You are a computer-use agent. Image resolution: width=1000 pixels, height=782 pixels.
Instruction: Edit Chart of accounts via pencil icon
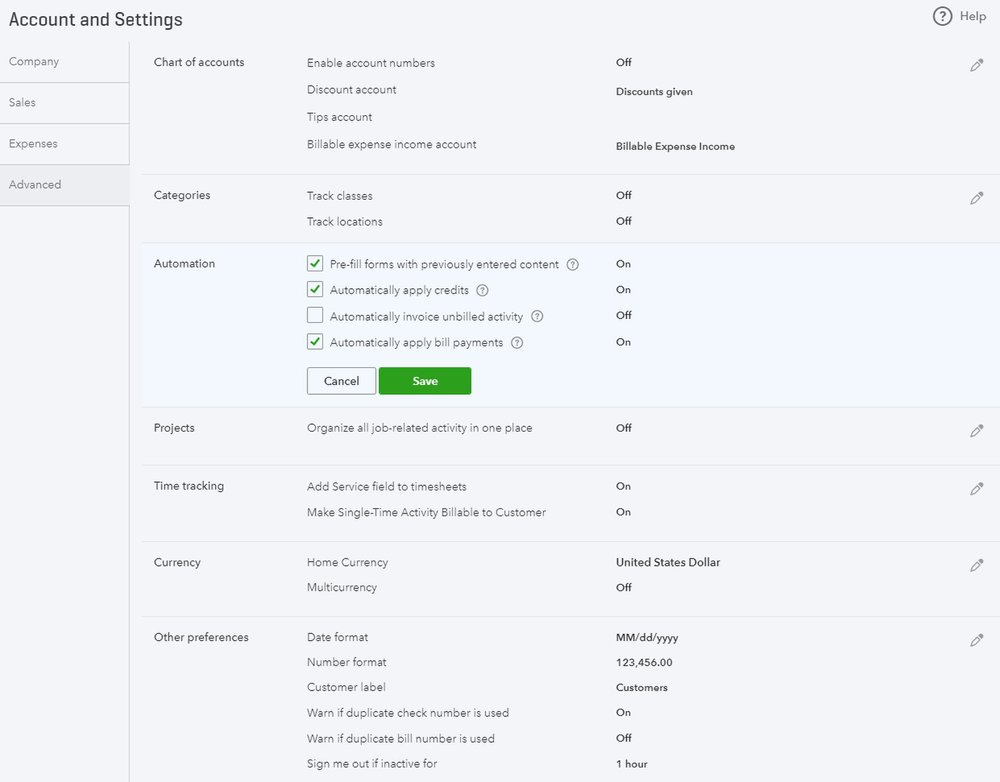point(976,65)
